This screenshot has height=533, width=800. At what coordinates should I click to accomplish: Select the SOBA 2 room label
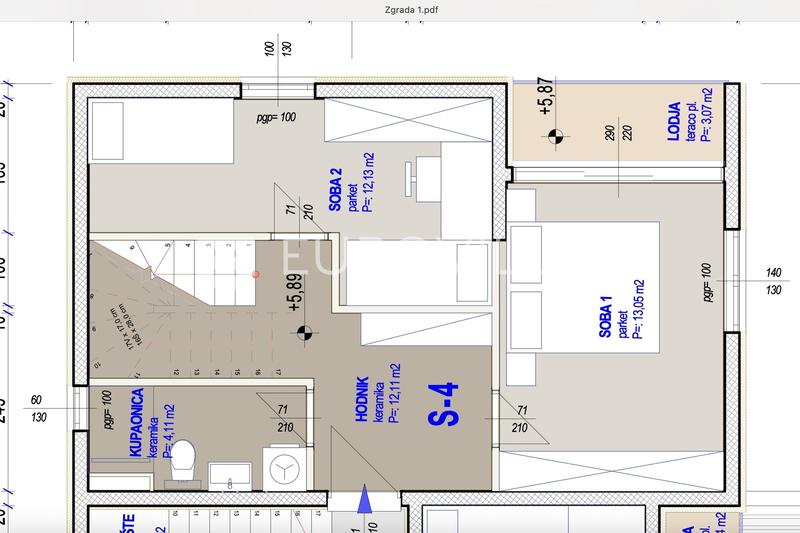(x=335, y=189)
